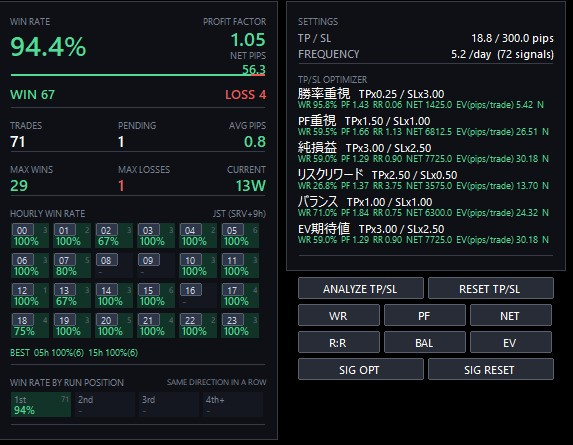573x445 pixels.
Task: Click the CURRENT 13W streak value
Action: coord(251,186)
